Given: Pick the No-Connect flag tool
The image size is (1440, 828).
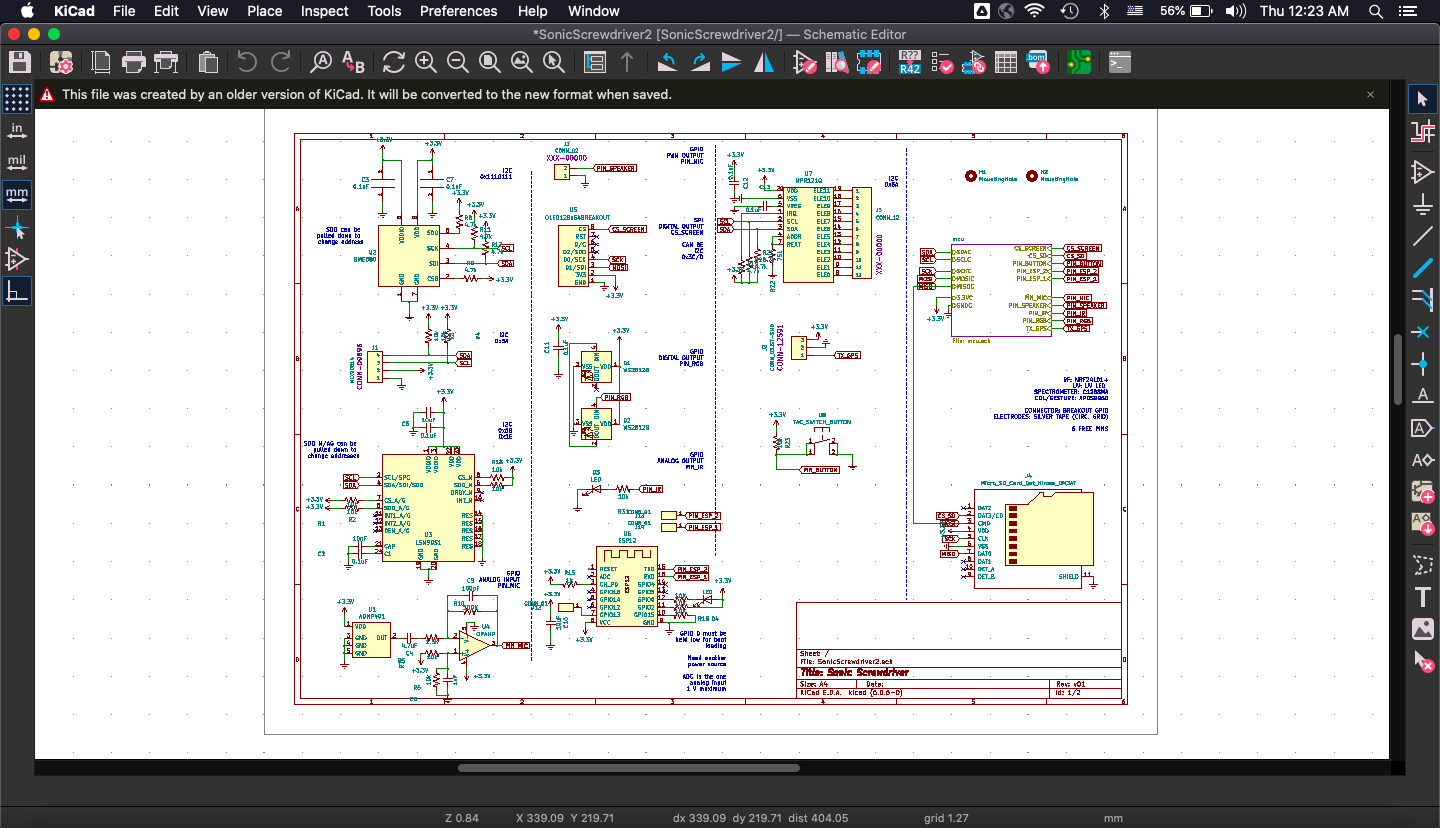Looking at the screenshot, I should point(1422,332).
